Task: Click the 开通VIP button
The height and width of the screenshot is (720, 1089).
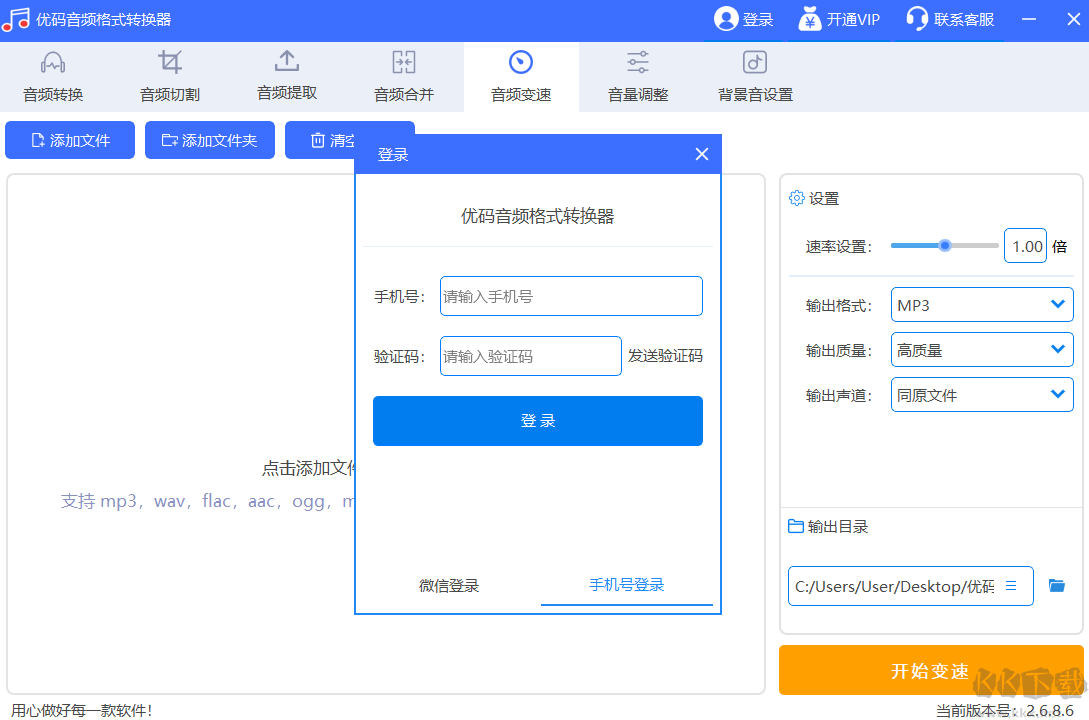Action: point(840,19)
